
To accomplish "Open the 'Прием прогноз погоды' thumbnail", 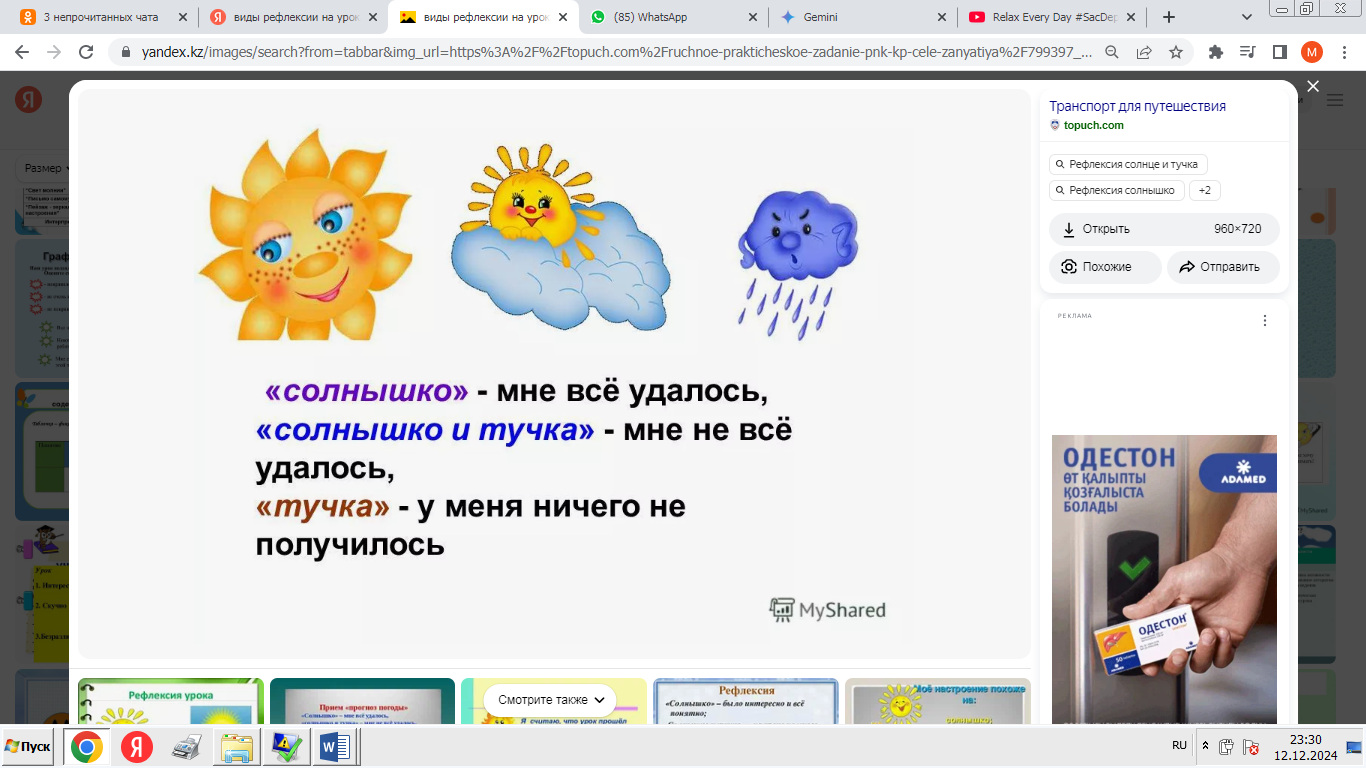I will 362,701.
